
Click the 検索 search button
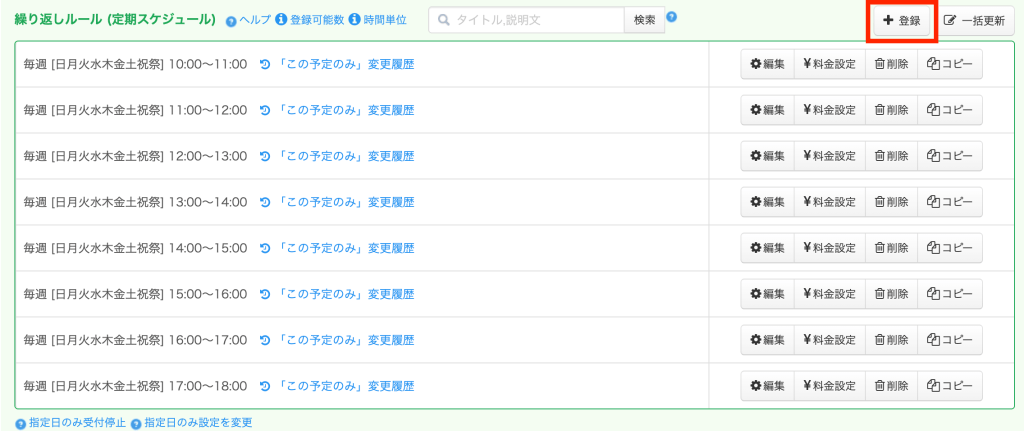point(644,20)
